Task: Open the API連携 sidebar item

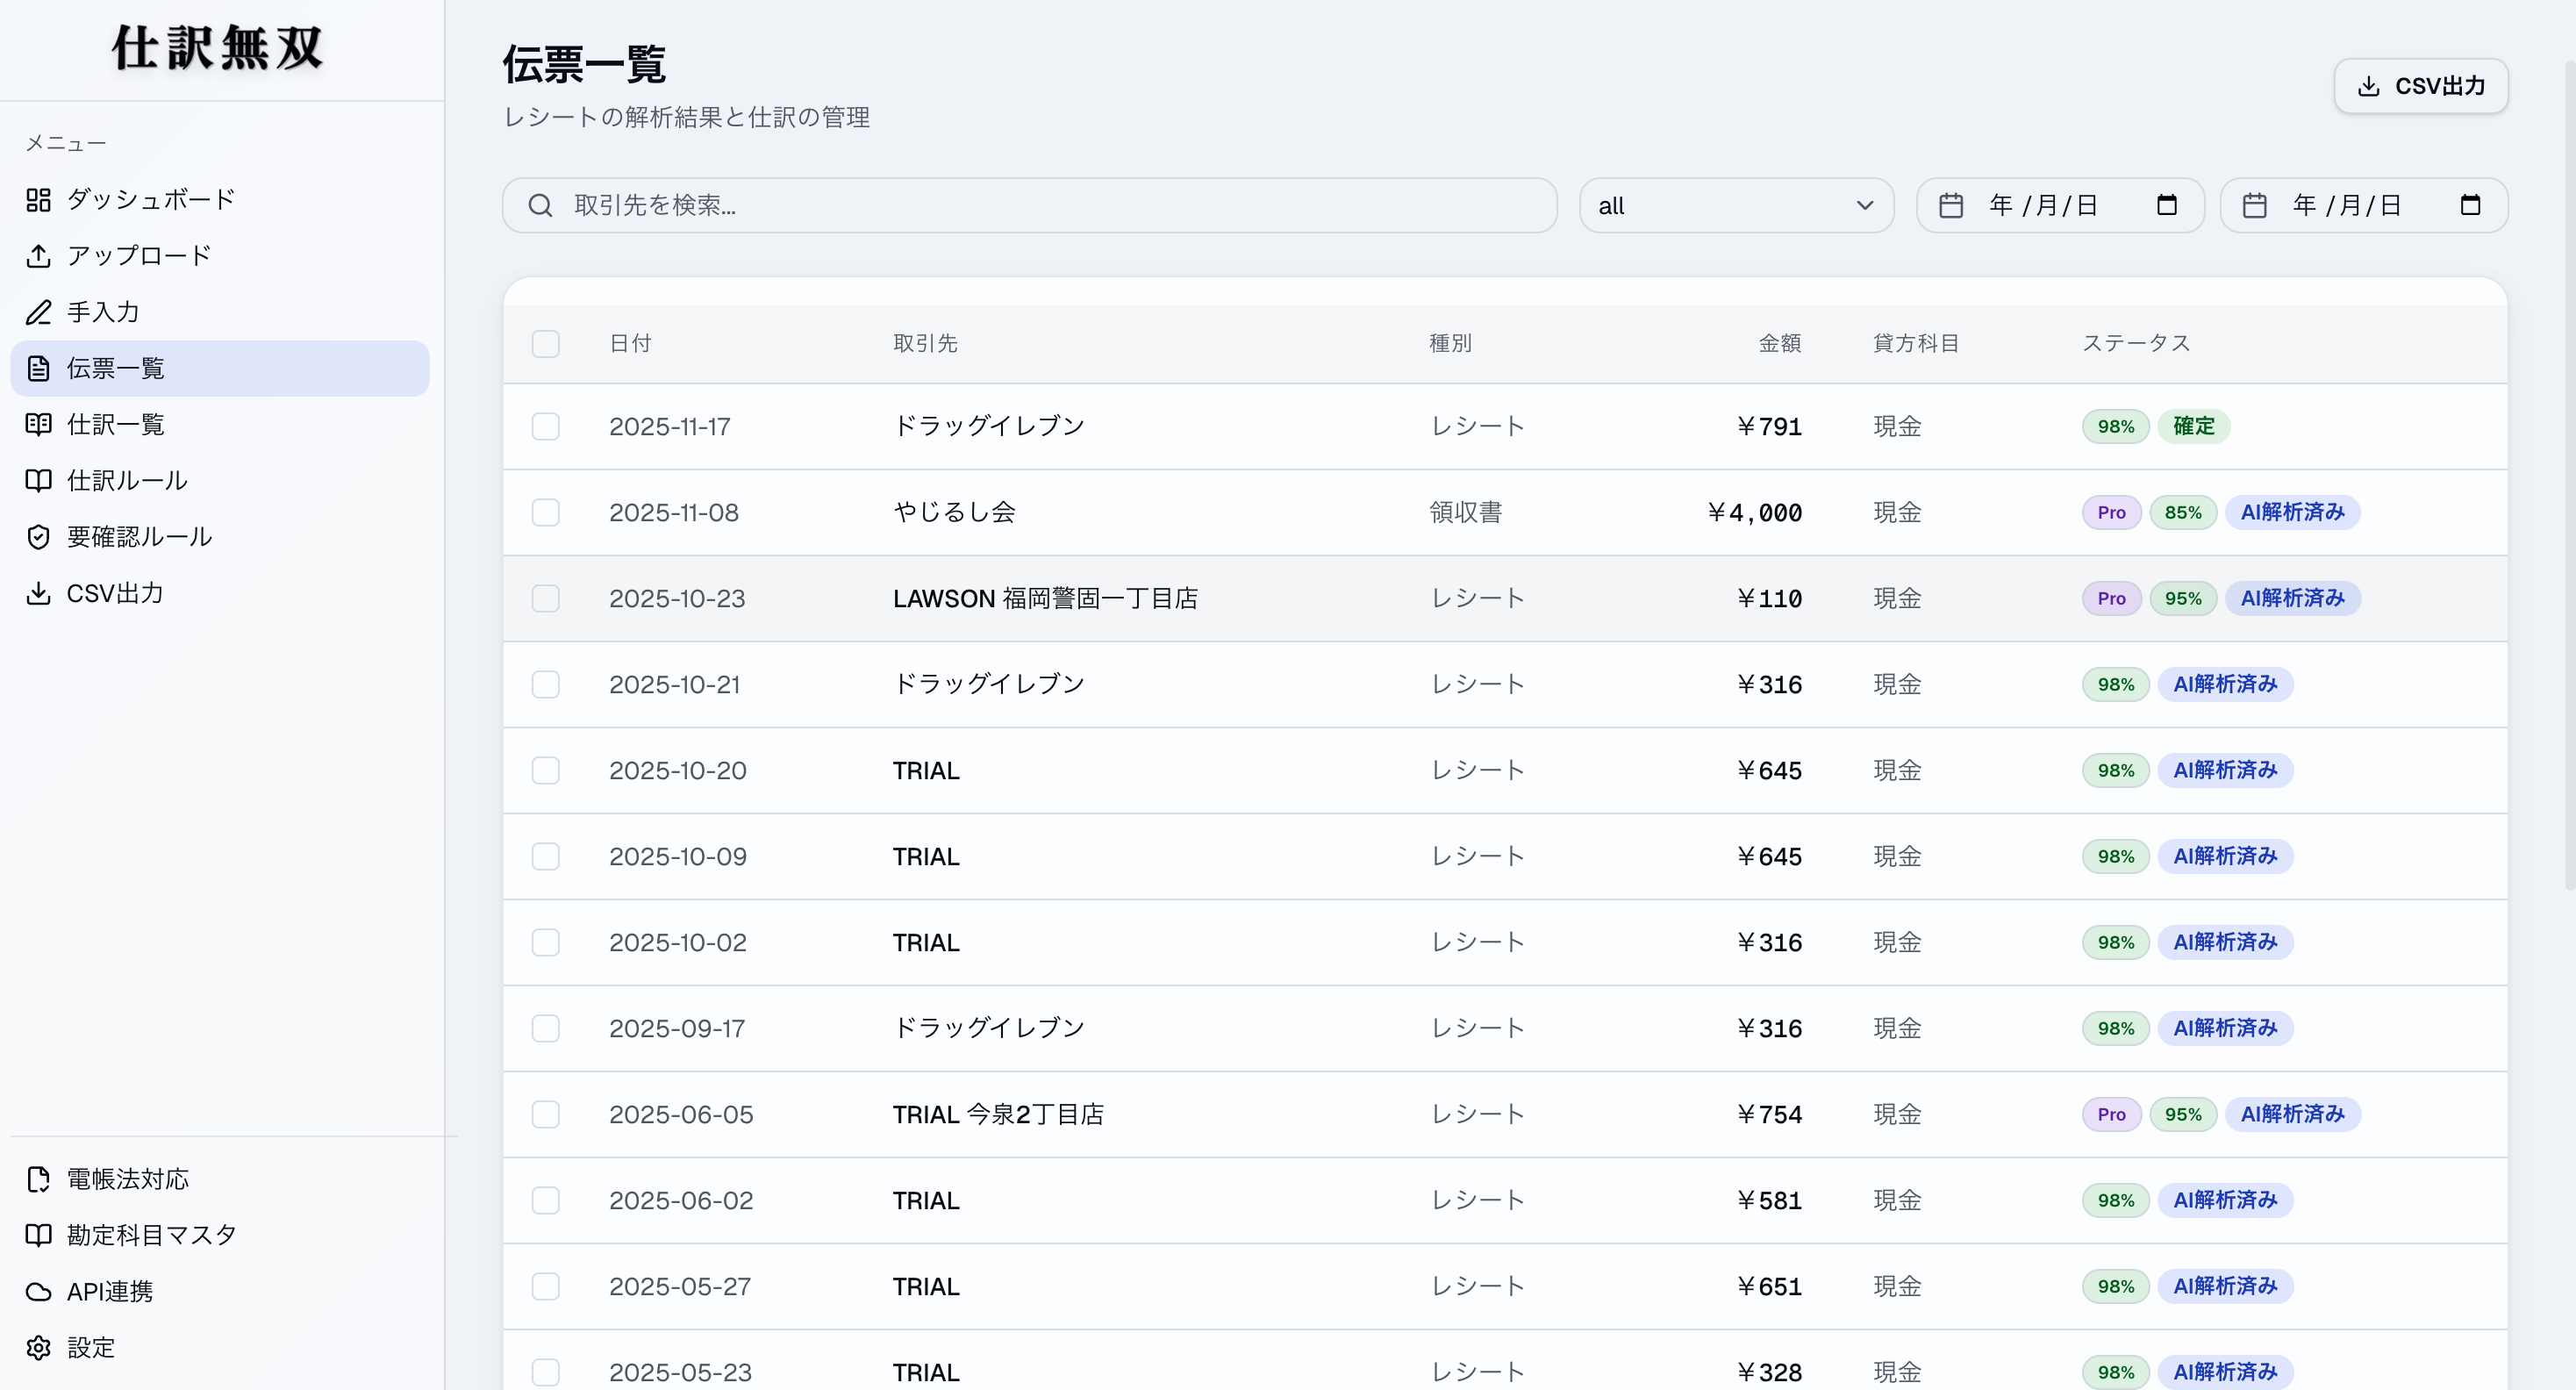Action: (x=220, y=1292)
